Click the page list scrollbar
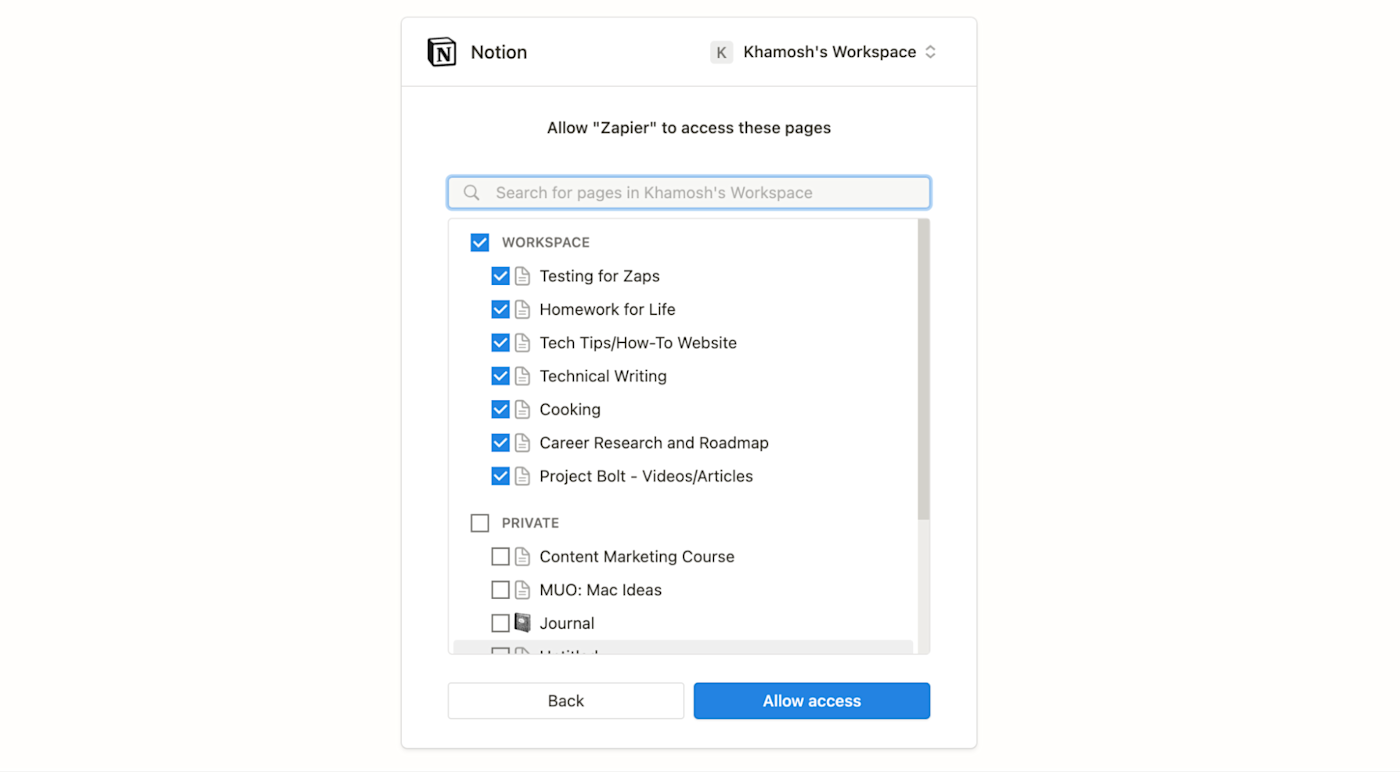1400x772 pixels. tap(923, 370)
